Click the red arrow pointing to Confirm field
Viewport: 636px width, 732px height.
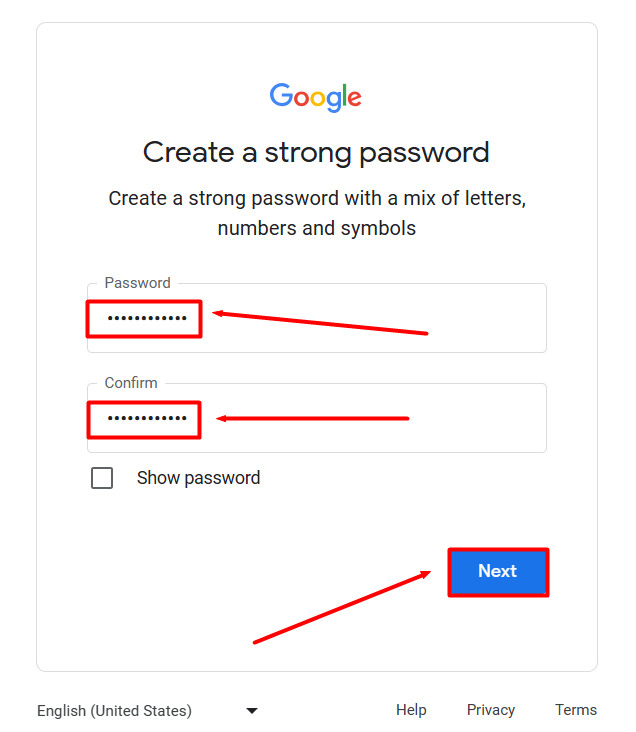[x=313, y=418]
